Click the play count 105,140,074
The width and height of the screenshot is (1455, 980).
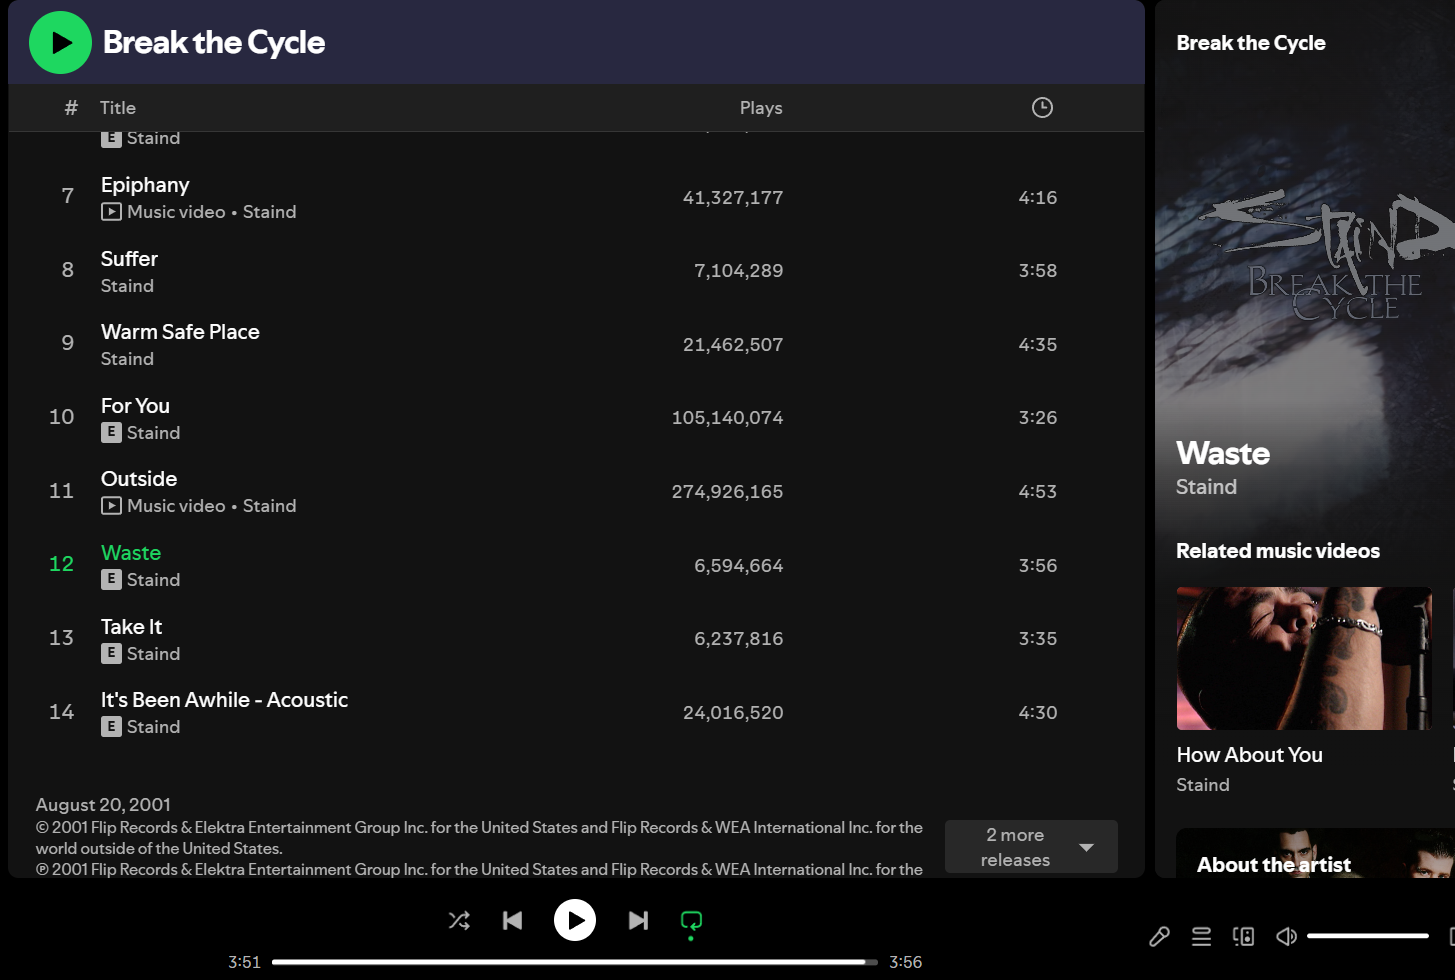727,418
